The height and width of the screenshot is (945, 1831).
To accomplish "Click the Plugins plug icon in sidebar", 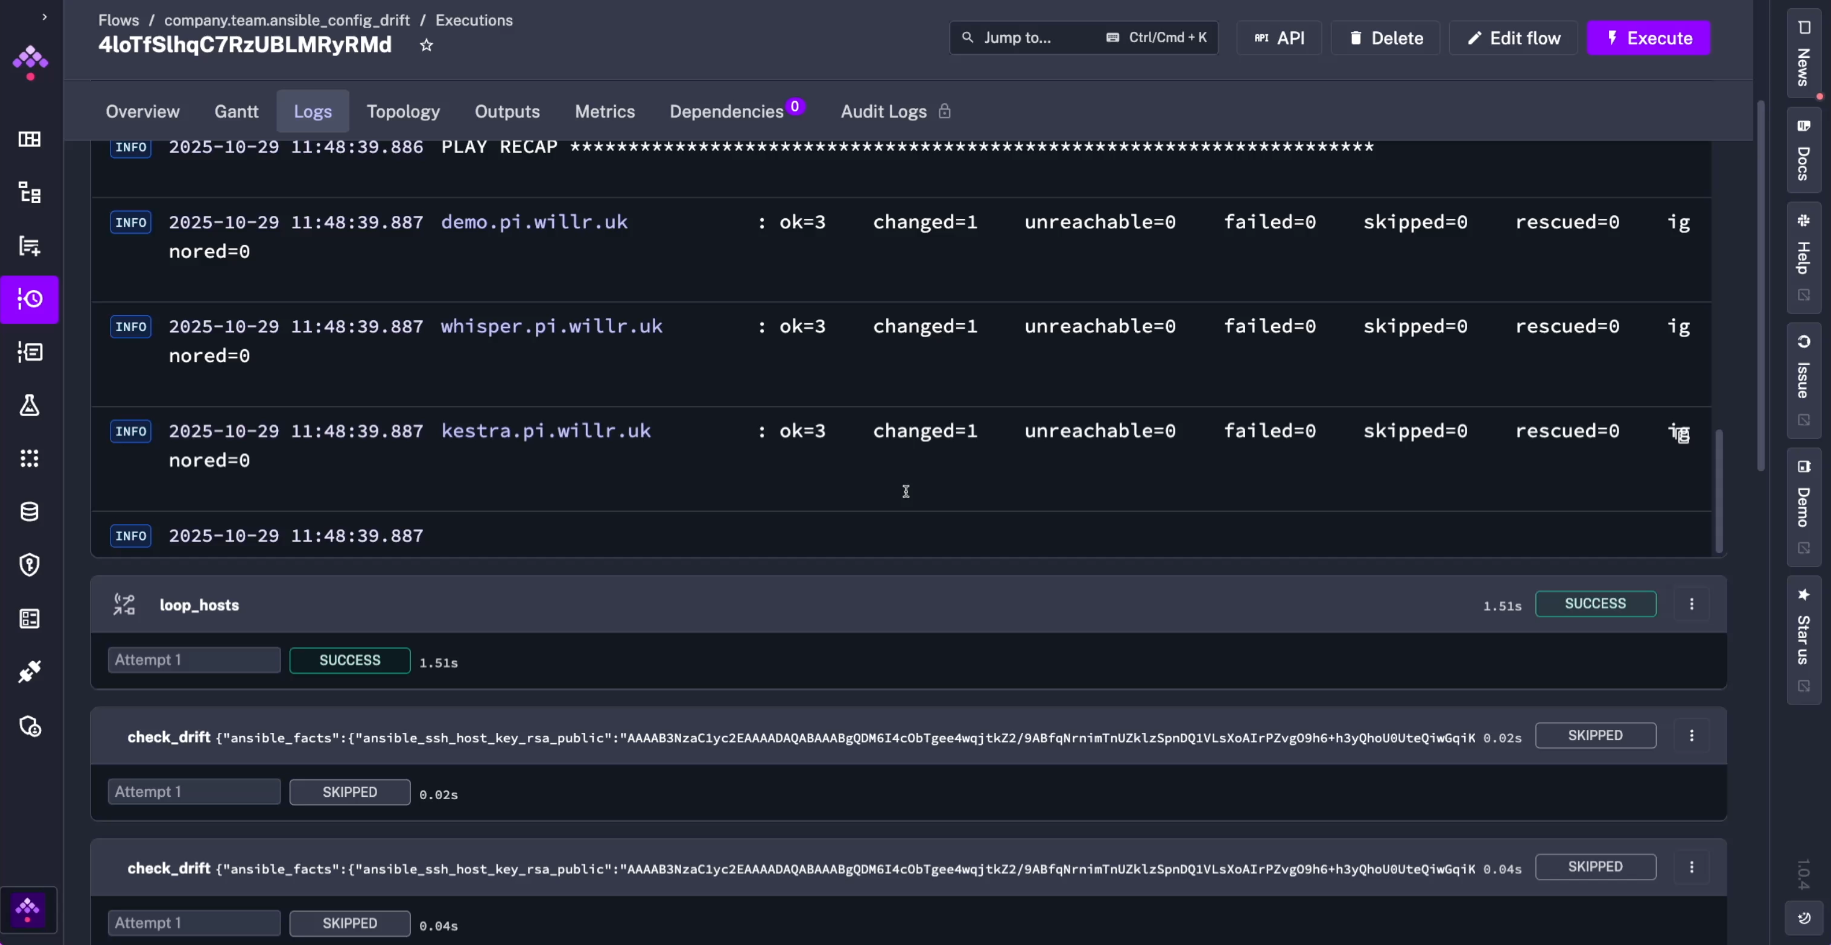I will click(30, 671).
